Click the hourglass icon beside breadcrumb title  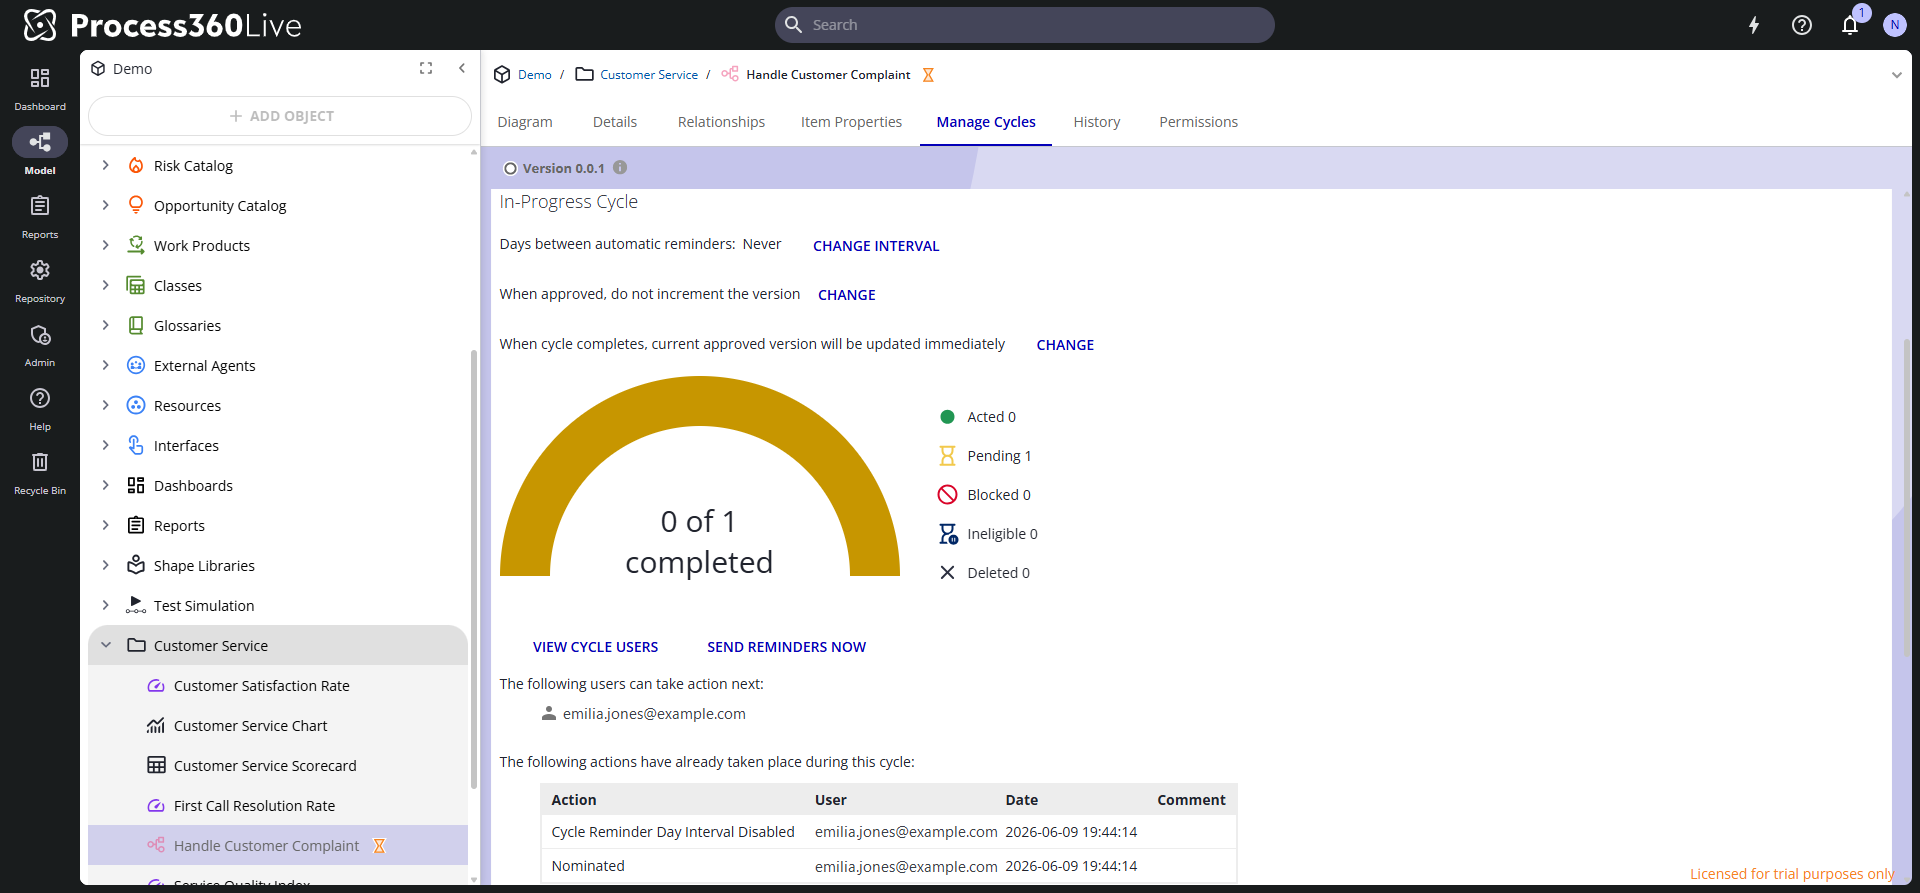[x=928, y=75]
